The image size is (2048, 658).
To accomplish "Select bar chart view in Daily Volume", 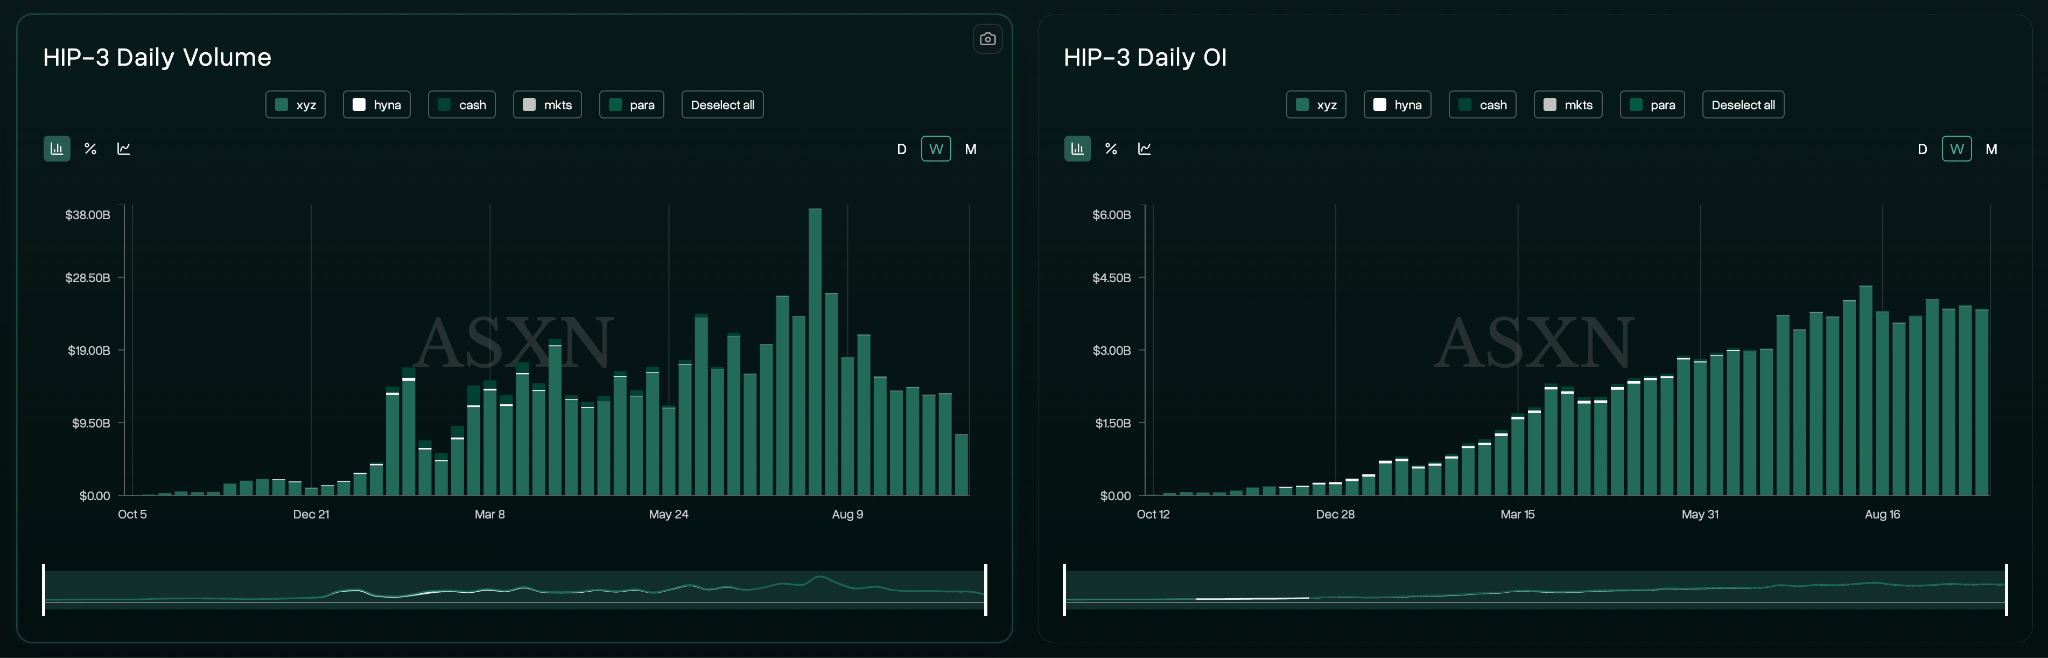I will [57, 149].
